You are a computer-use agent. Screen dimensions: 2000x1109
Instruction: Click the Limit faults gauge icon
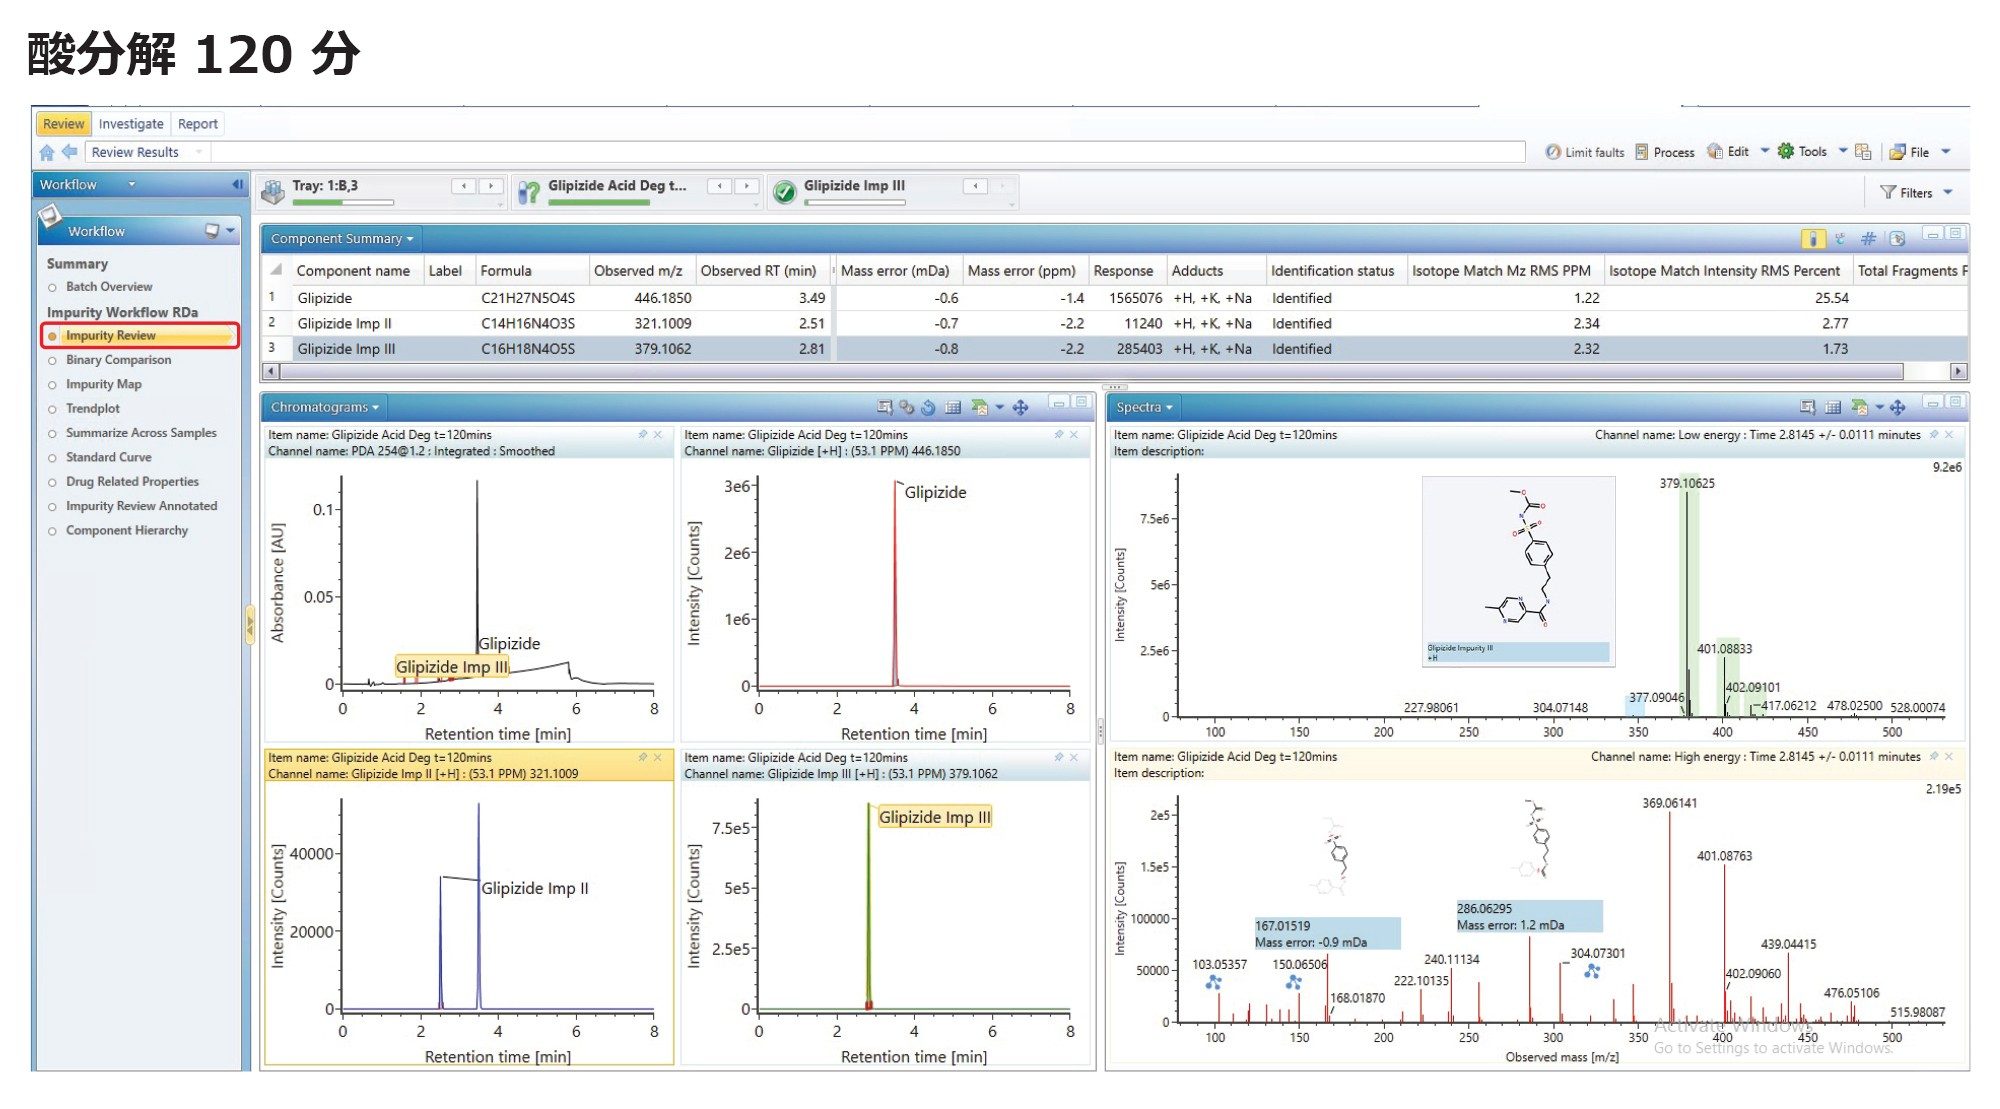tap(1552, 152)
